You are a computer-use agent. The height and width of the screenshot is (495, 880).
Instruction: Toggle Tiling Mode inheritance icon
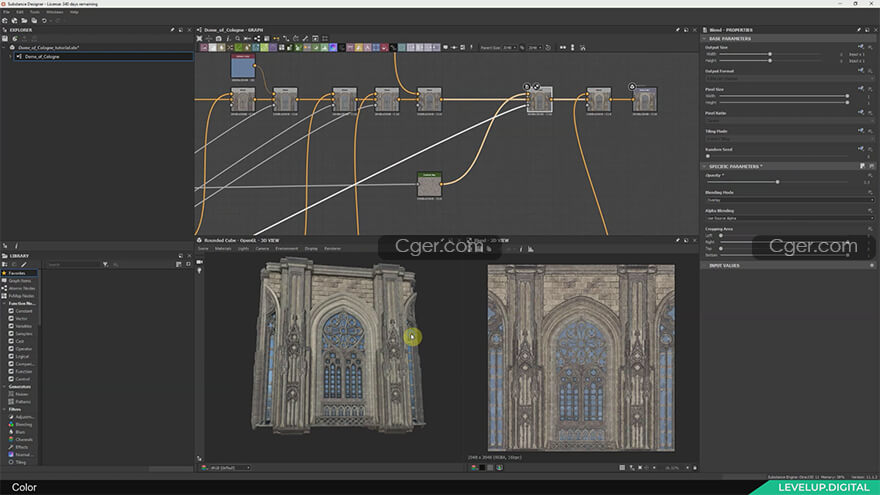point(860,131)
